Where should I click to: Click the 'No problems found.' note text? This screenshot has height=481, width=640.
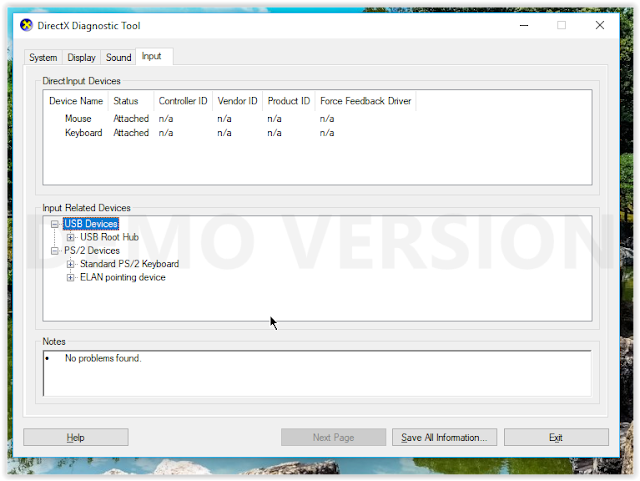(103, 359)
